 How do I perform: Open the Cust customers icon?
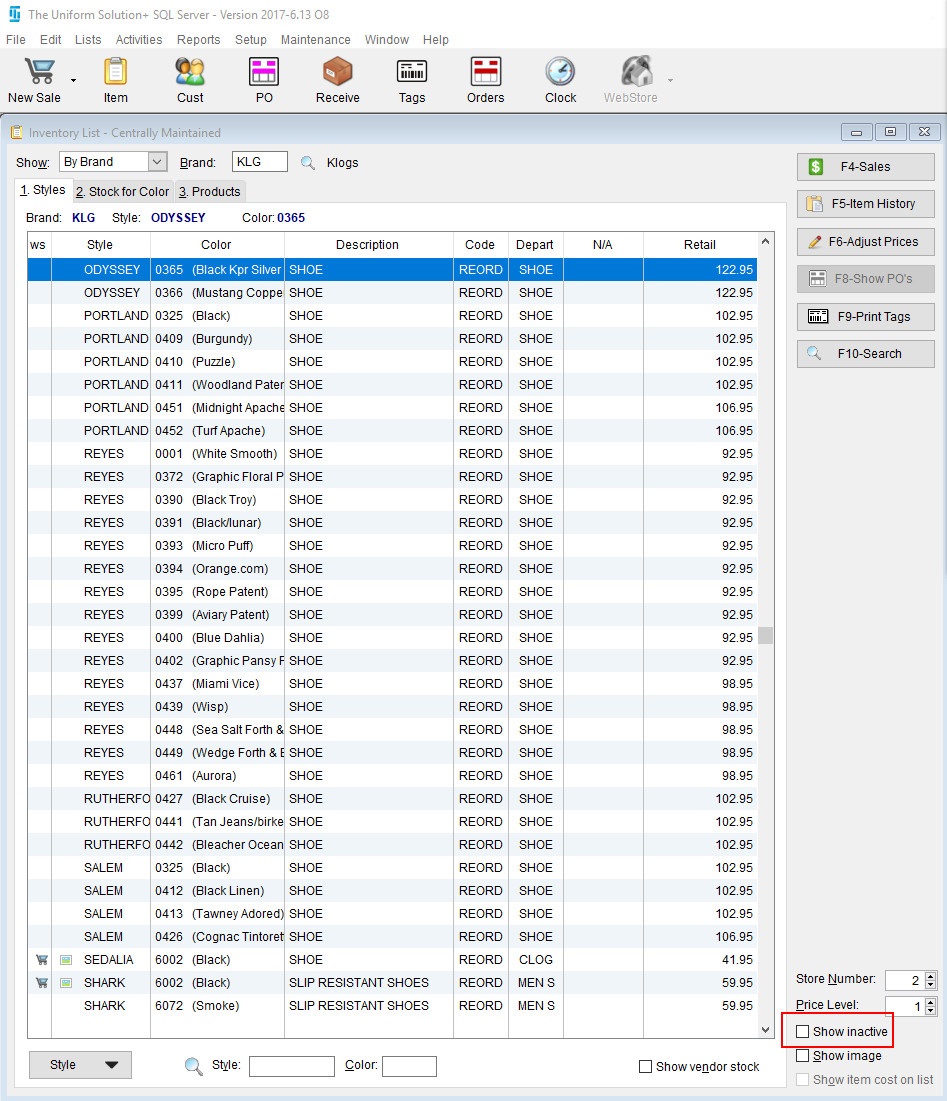coord(190,72)
